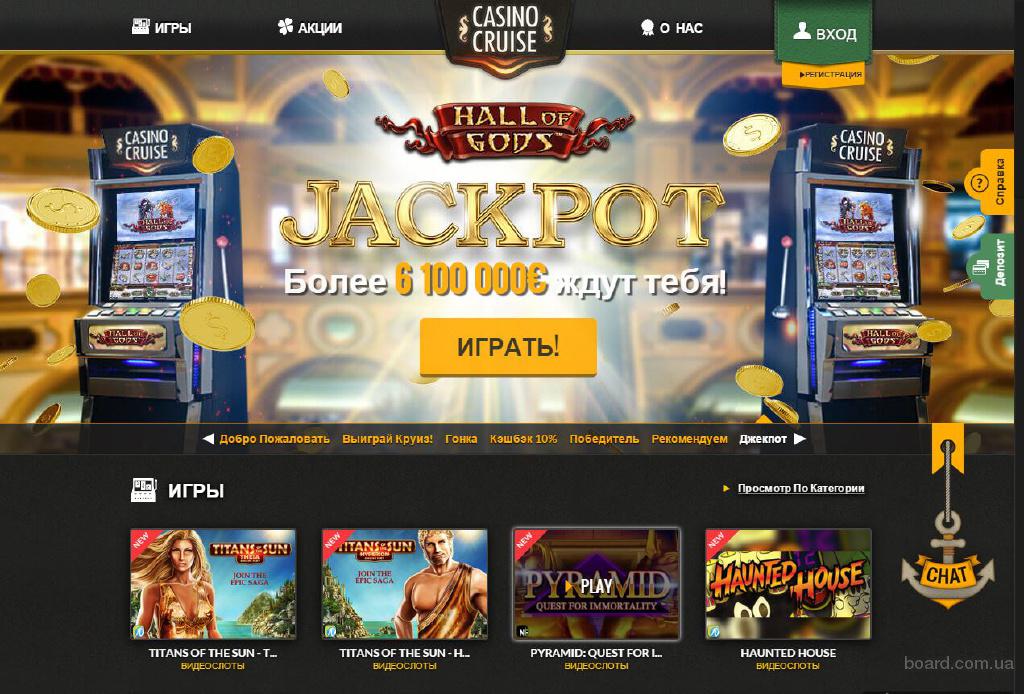The image size is (1024, 694).
Task: Open Titans of the Sun Theia thumbnail
Action: (x=213, y=584)
